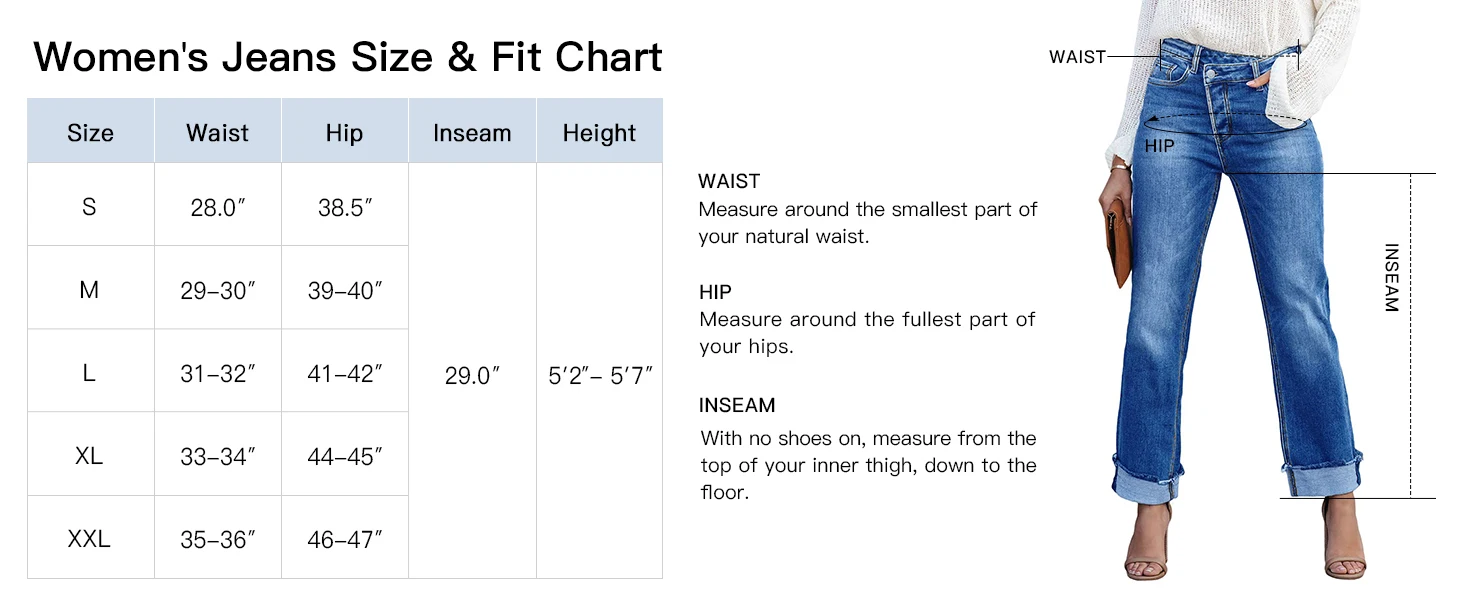The height and width of the screenshot is (600, 1464).
Task: Select the XXL size cell
Action: point(90,539)
